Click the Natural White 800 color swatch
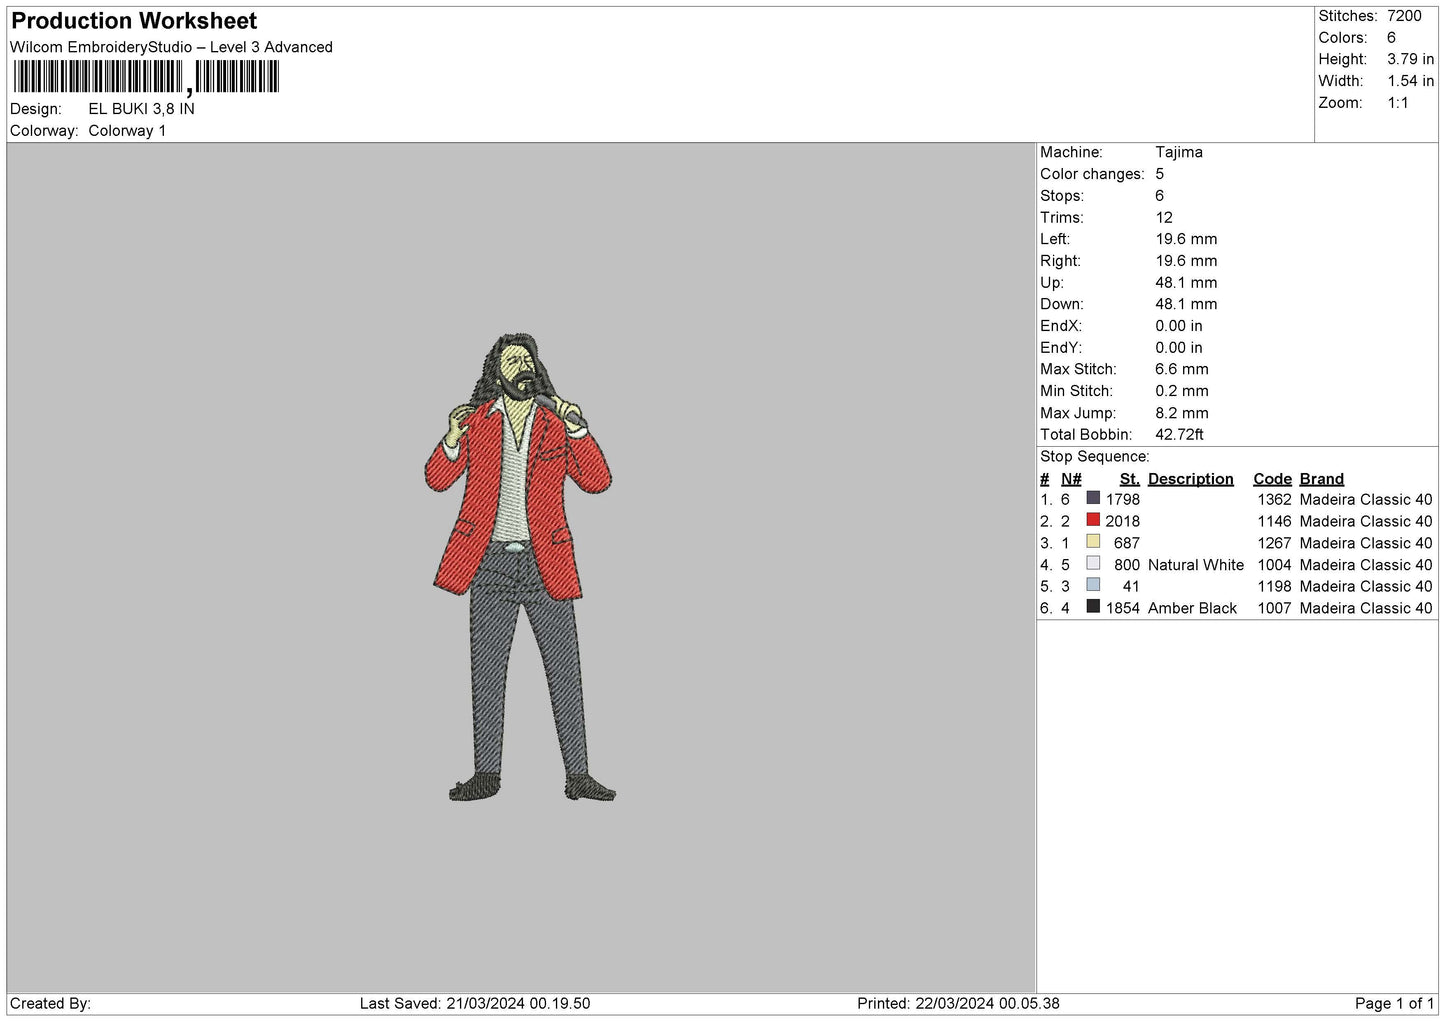This screenshot has height=1021, width=1445. coord(1093,564)
